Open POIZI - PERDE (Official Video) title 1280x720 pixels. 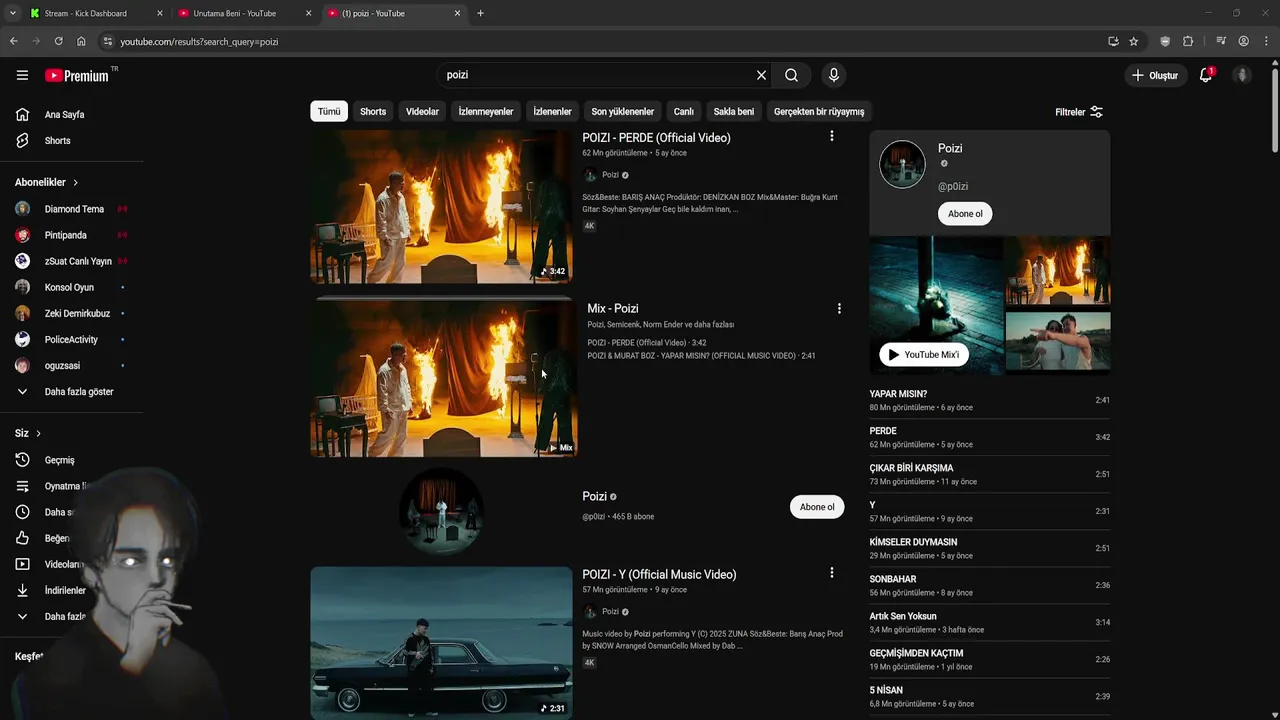click(x=656, y=138)
